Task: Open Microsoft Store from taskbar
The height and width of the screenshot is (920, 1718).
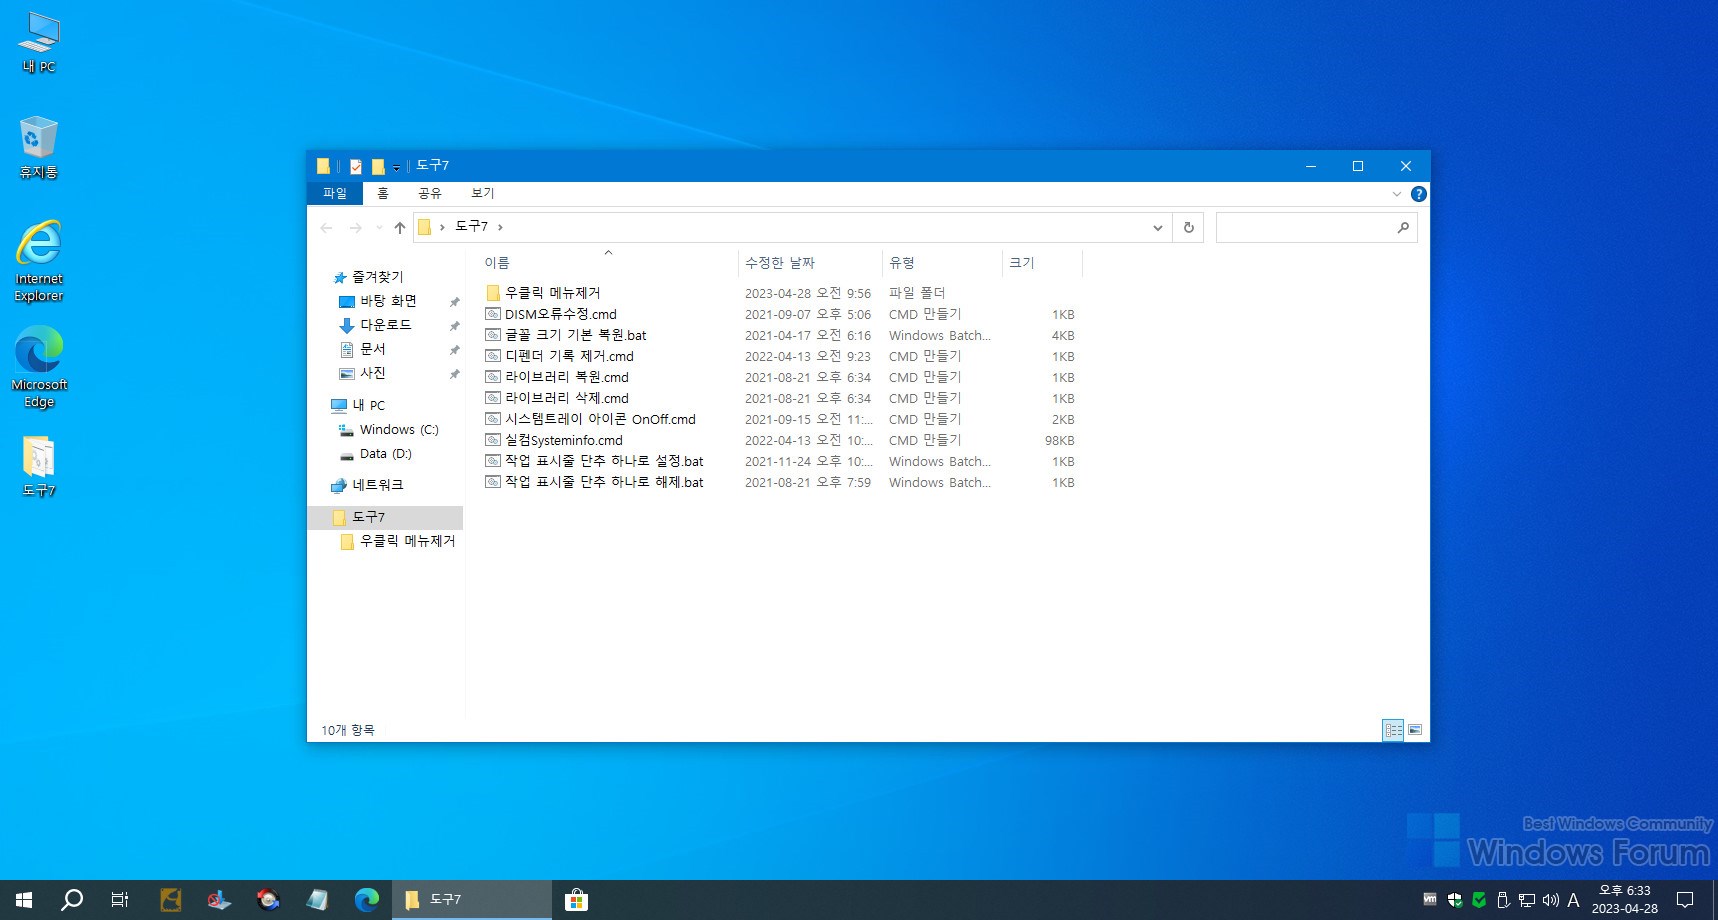Action: [x=576, y=900]
